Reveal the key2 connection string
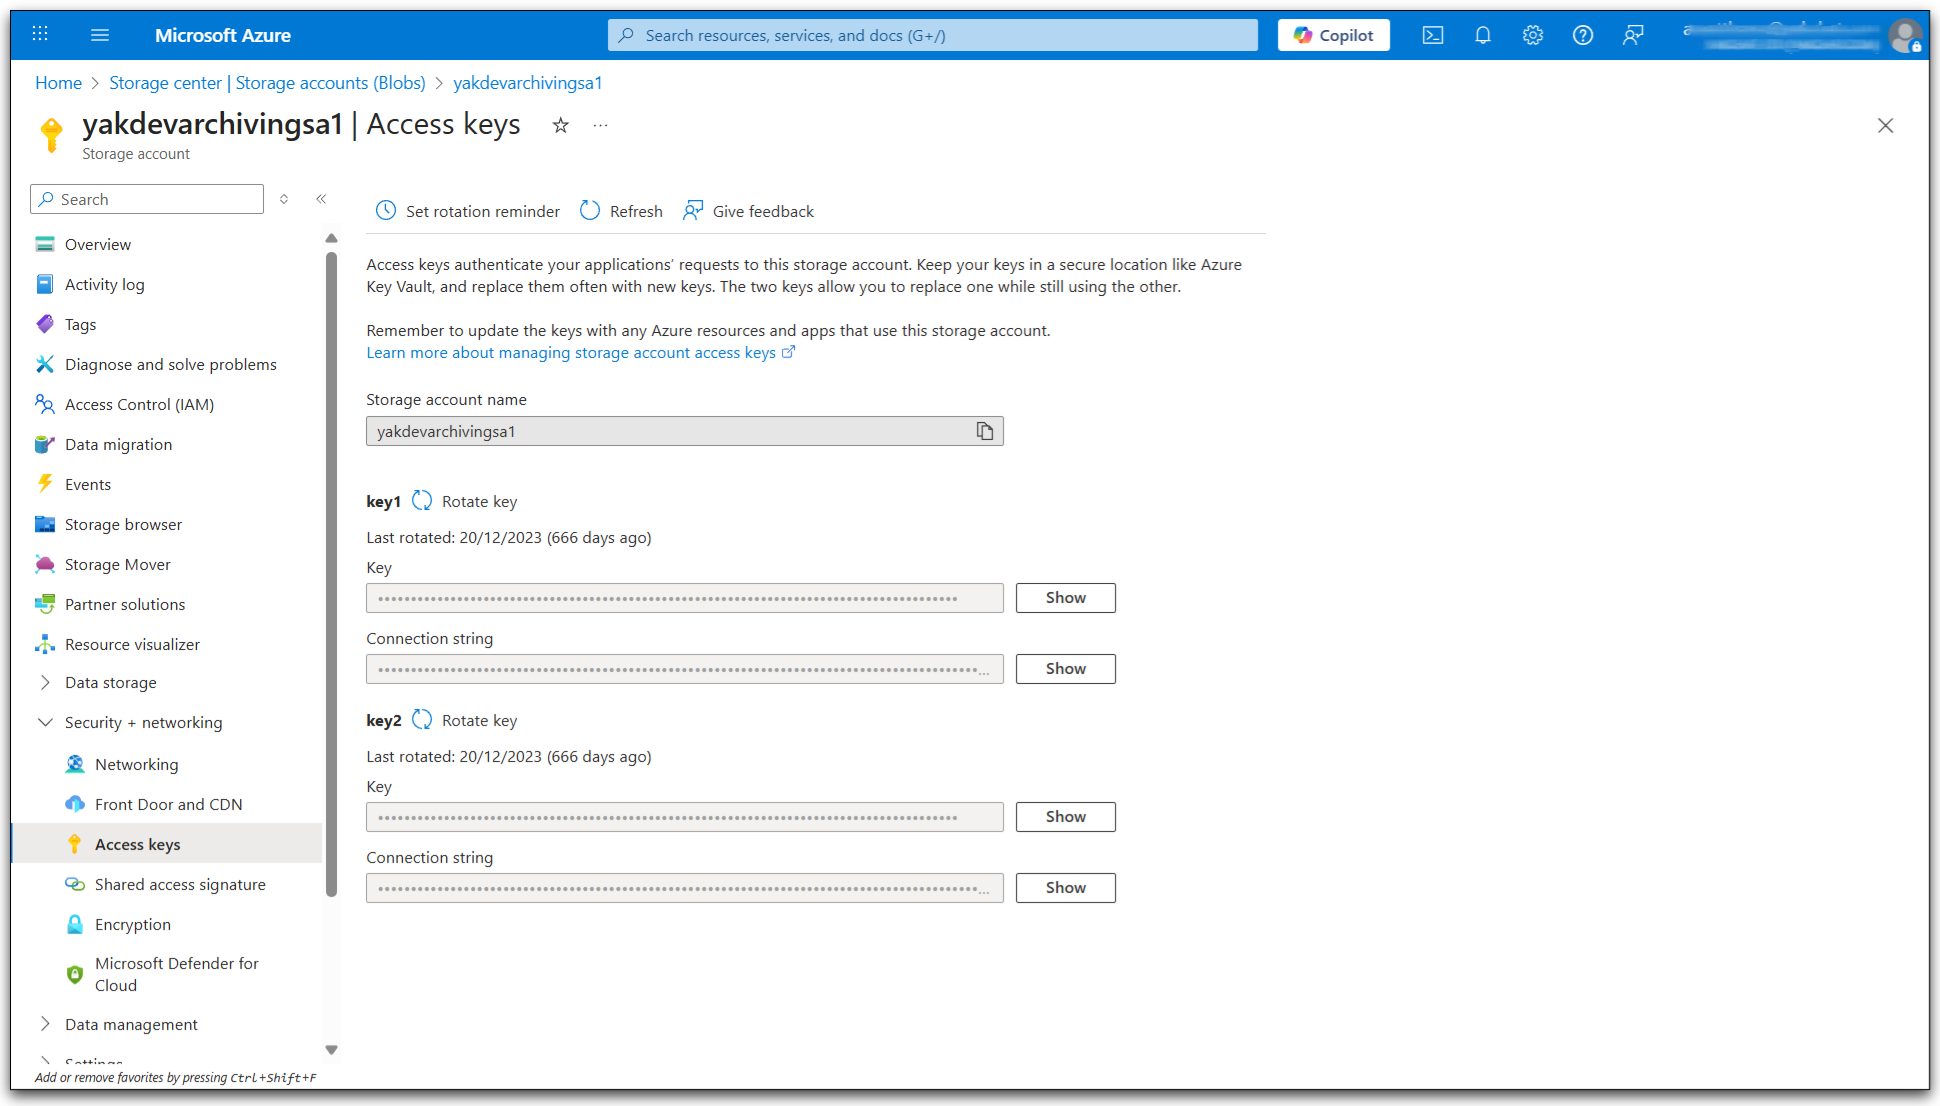This screenshot has height=1106, width=1940. 1065,888
